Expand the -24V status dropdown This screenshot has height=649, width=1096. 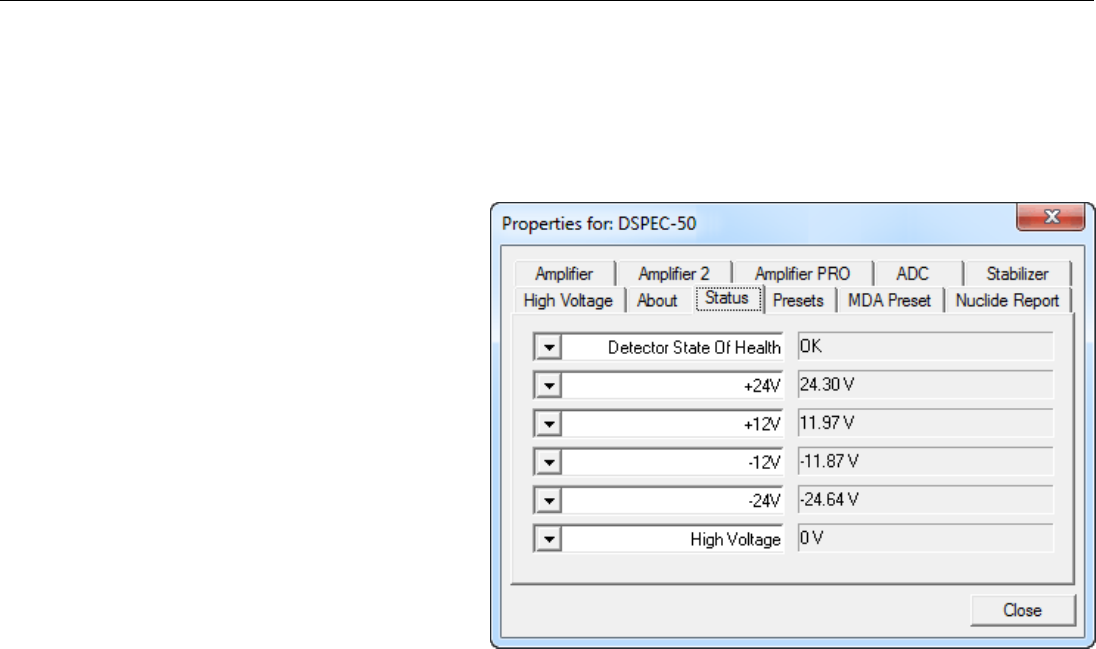click(549, 501)
